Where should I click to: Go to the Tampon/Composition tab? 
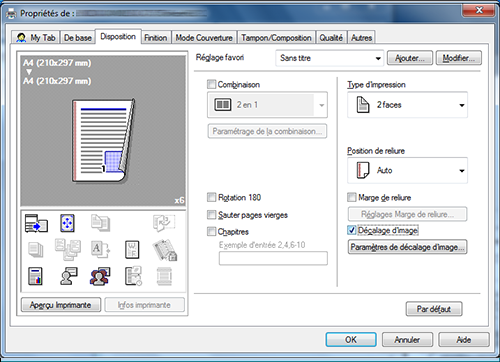pyautogui.click(x=276, y=38)
